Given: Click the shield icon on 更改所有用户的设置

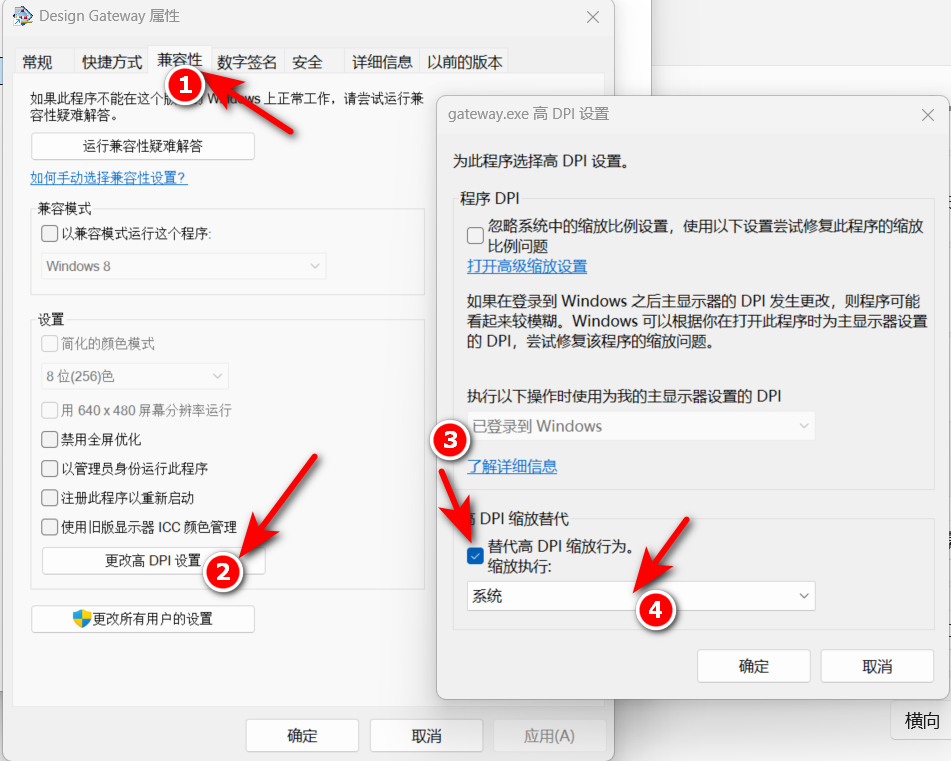Looking at the screenshot, I should click(x=82, y=619).
